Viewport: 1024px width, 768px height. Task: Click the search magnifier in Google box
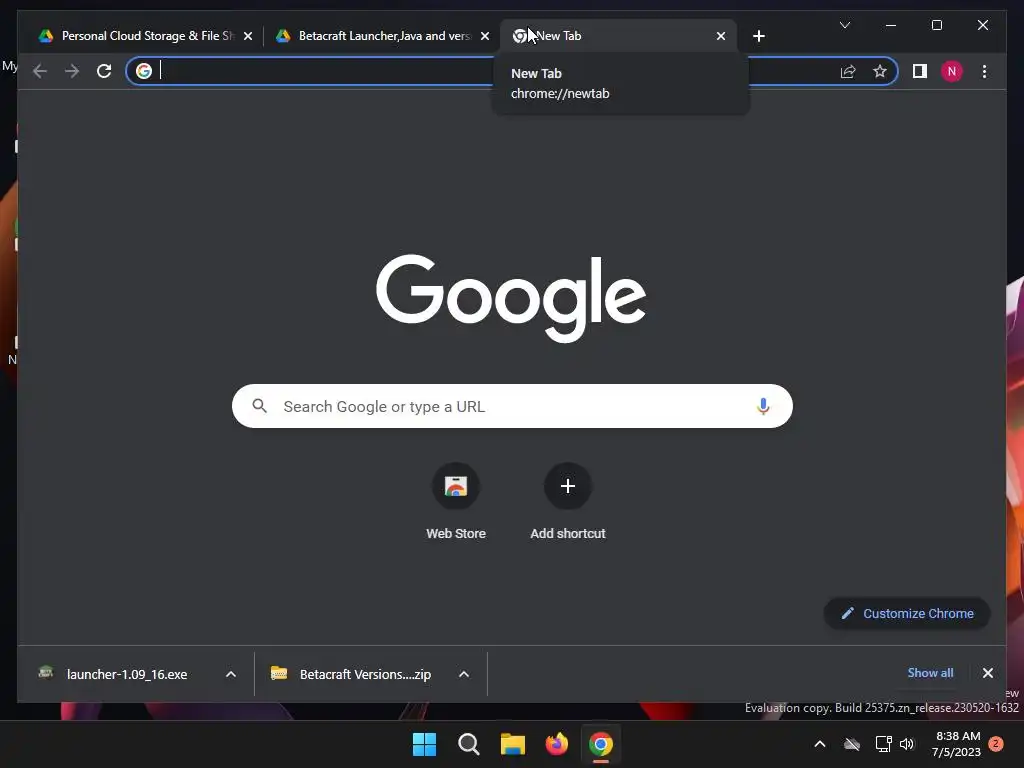[x=260, y=406]
